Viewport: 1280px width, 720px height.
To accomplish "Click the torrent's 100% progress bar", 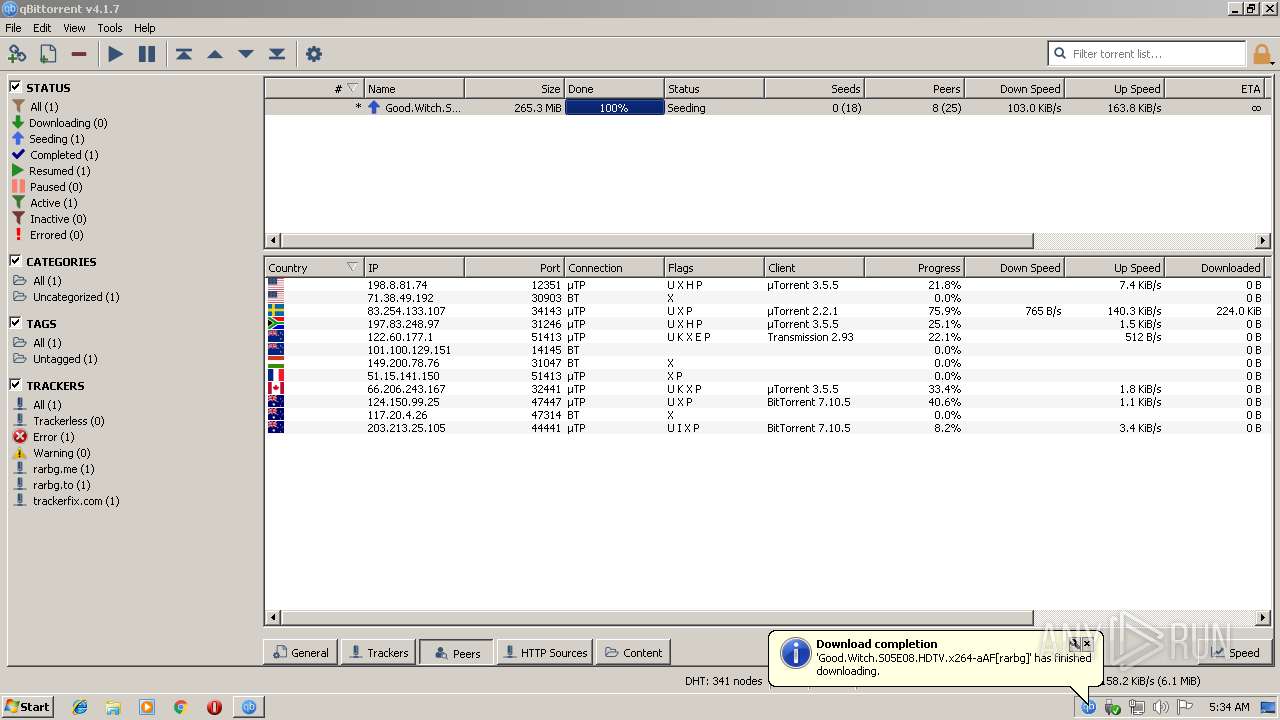I will (614, 107).
